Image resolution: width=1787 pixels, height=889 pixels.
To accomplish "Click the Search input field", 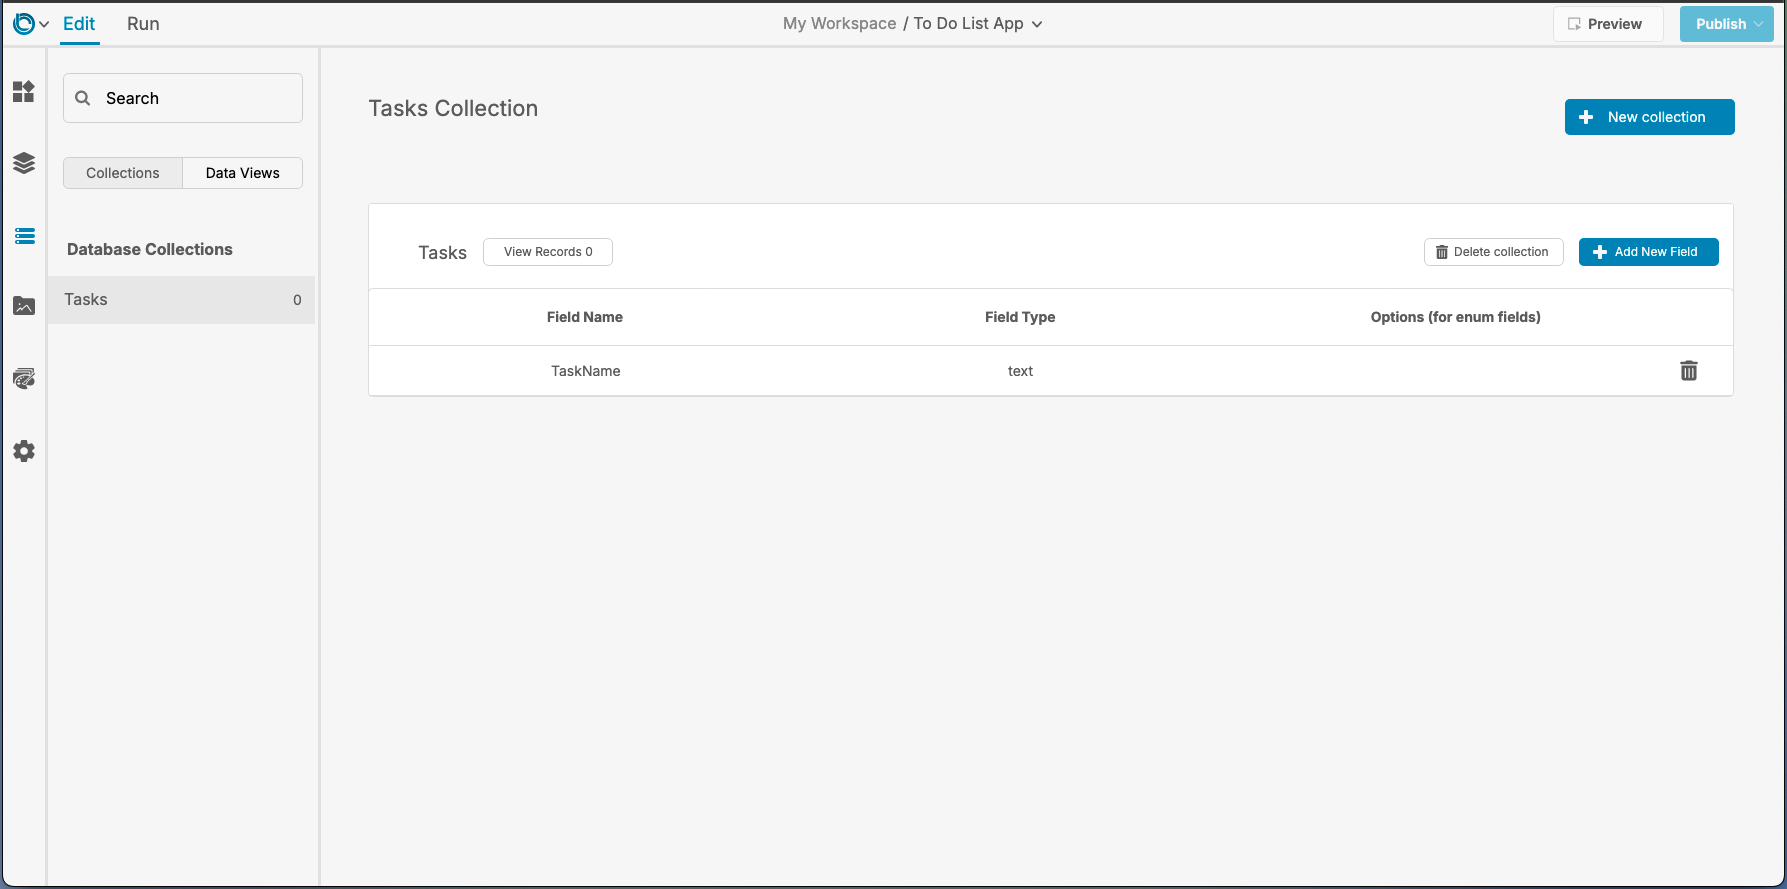I will click(183, 98).
